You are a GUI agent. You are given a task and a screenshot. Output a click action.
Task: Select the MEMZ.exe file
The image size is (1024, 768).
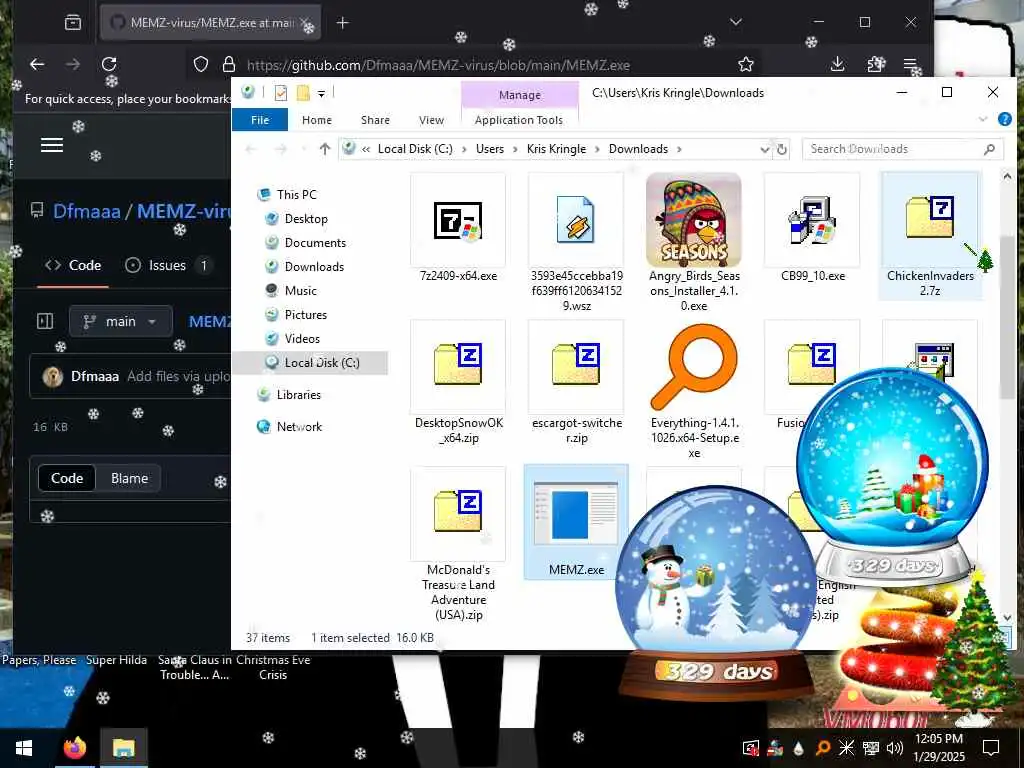pos(576,522)
